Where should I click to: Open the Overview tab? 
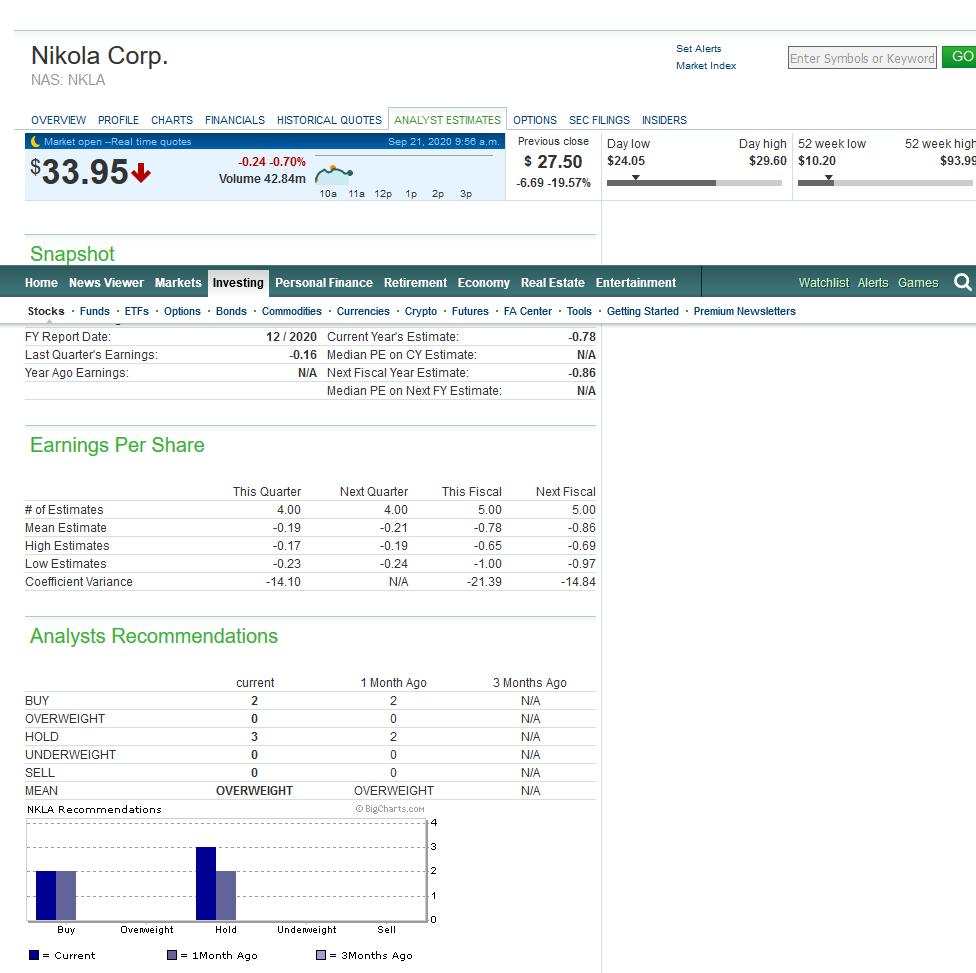pos(59,120)
